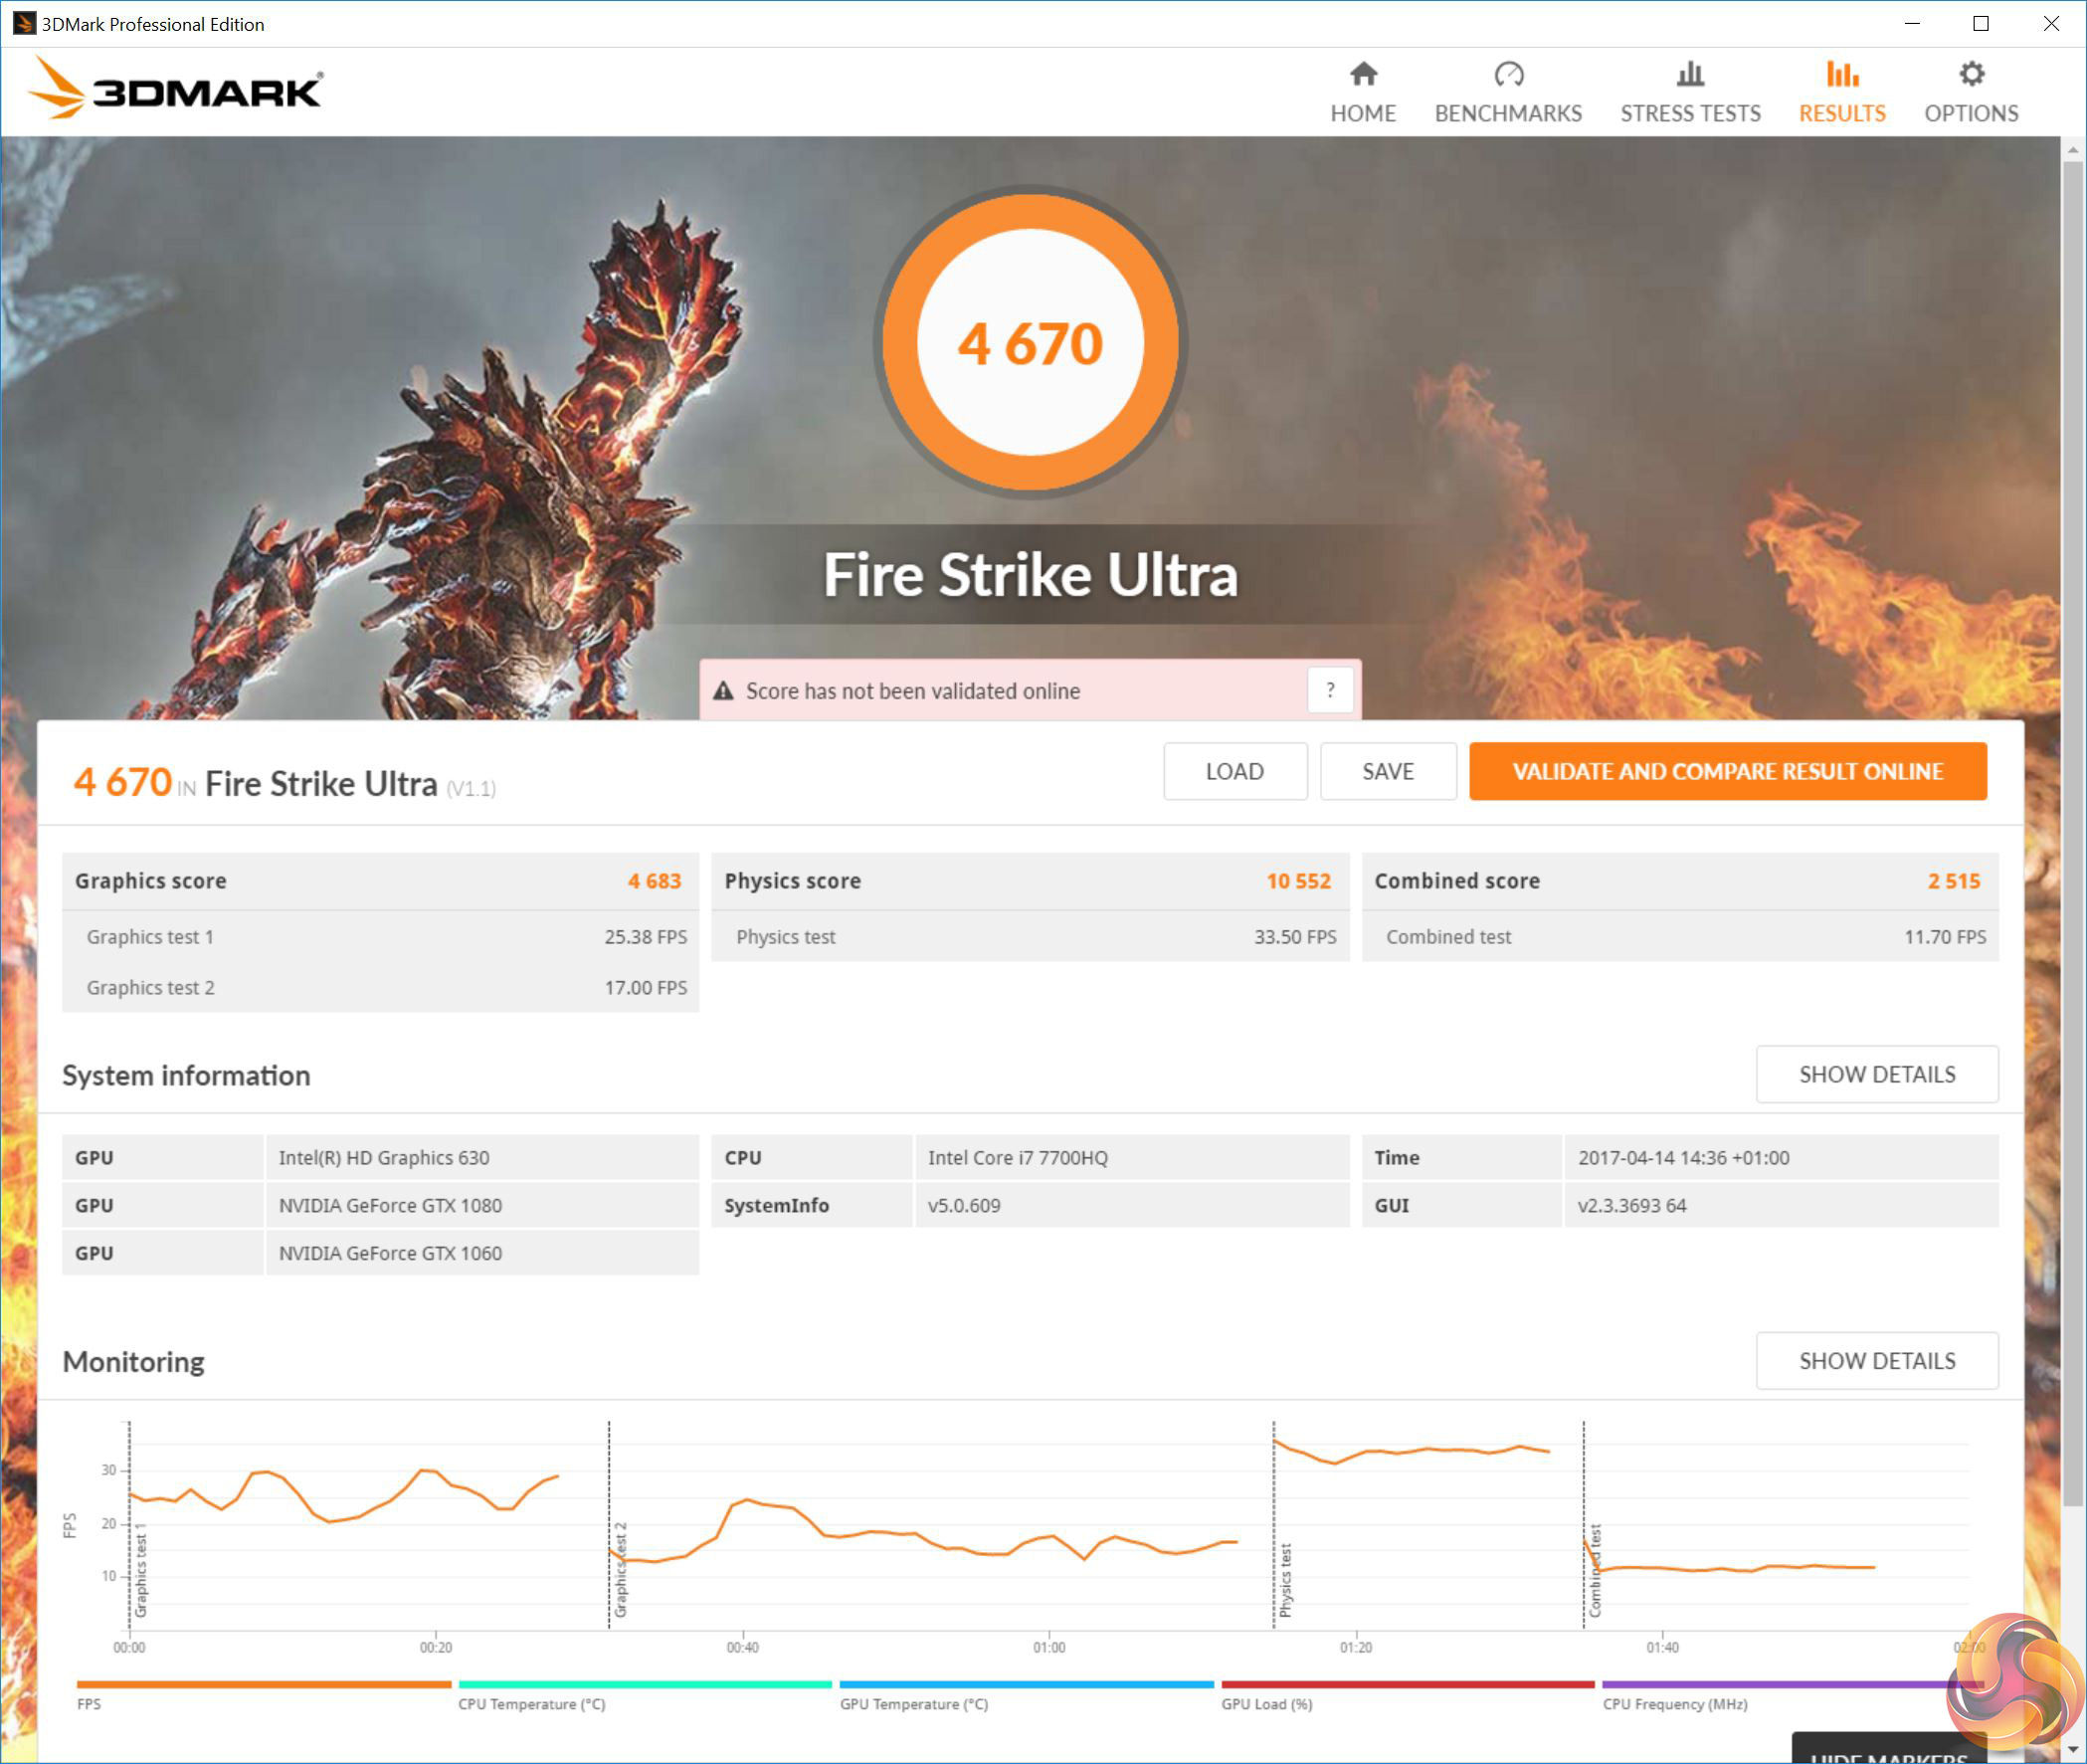Click the vertical scrollbar down arrow
2087x1764 pixels.
tap(2073, 1750)
